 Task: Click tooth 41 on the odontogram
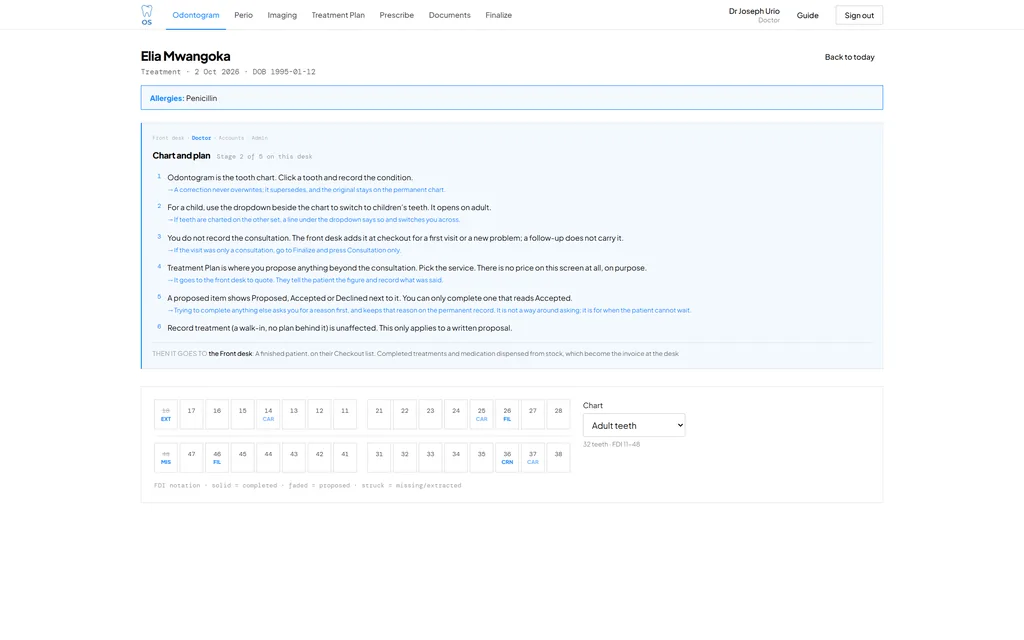[x=345, y=457]
